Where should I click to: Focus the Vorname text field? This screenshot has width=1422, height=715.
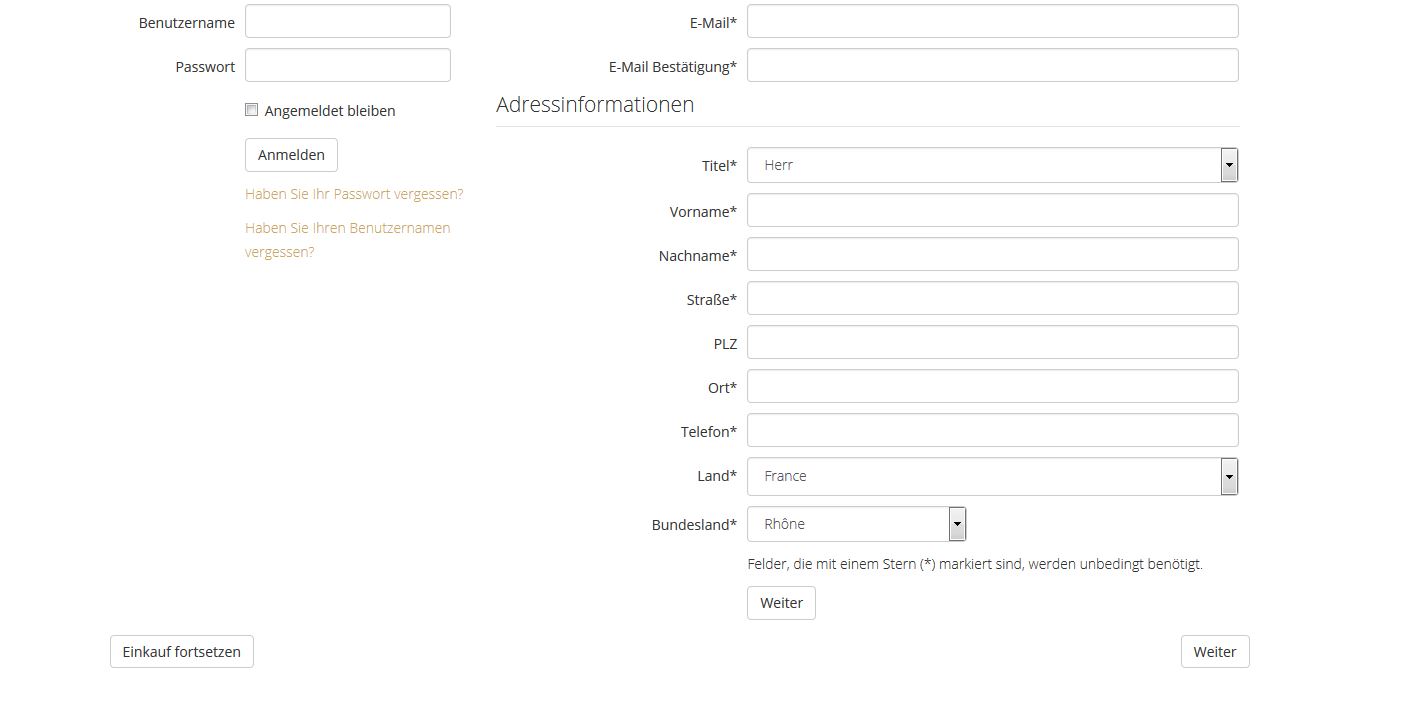pos(992,210)
